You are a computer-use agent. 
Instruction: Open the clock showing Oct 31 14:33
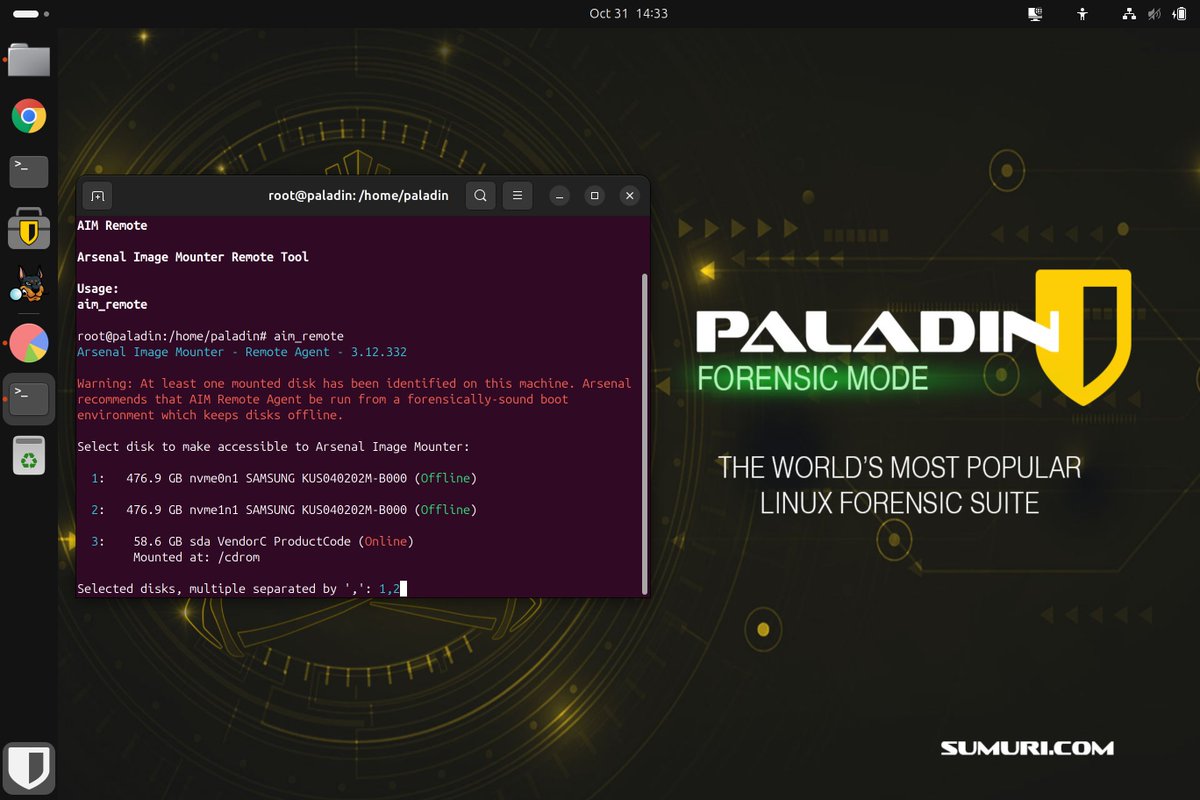628,14
